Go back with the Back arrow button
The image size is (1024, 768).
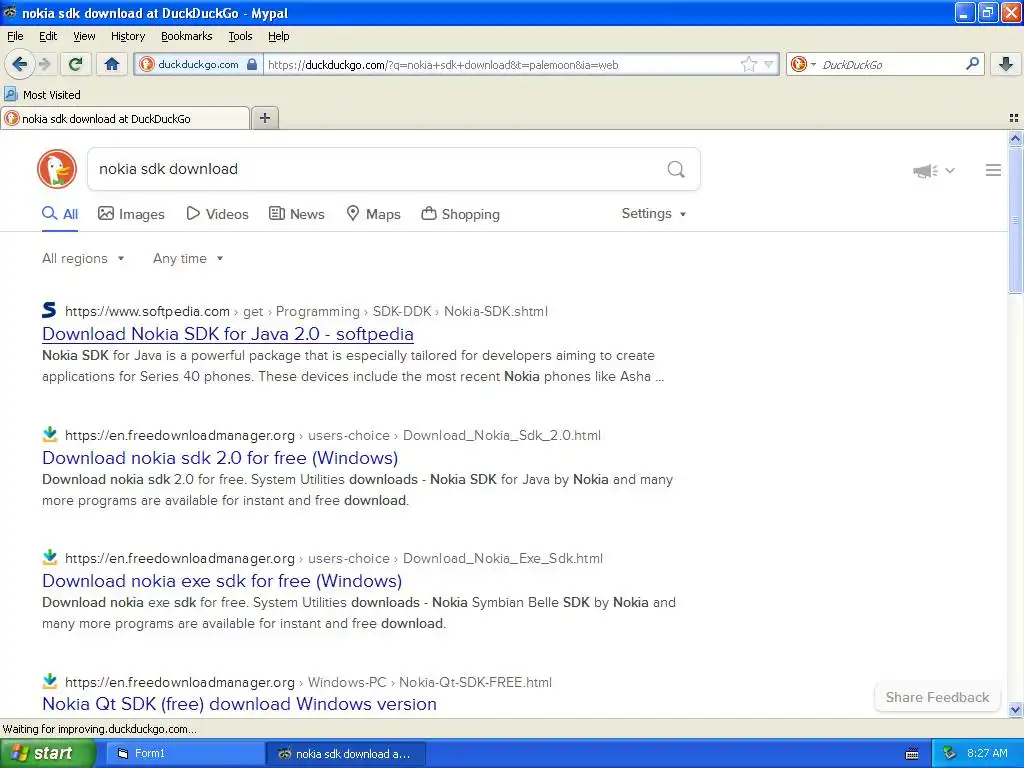pyautogui.click(x=19, y=64)
